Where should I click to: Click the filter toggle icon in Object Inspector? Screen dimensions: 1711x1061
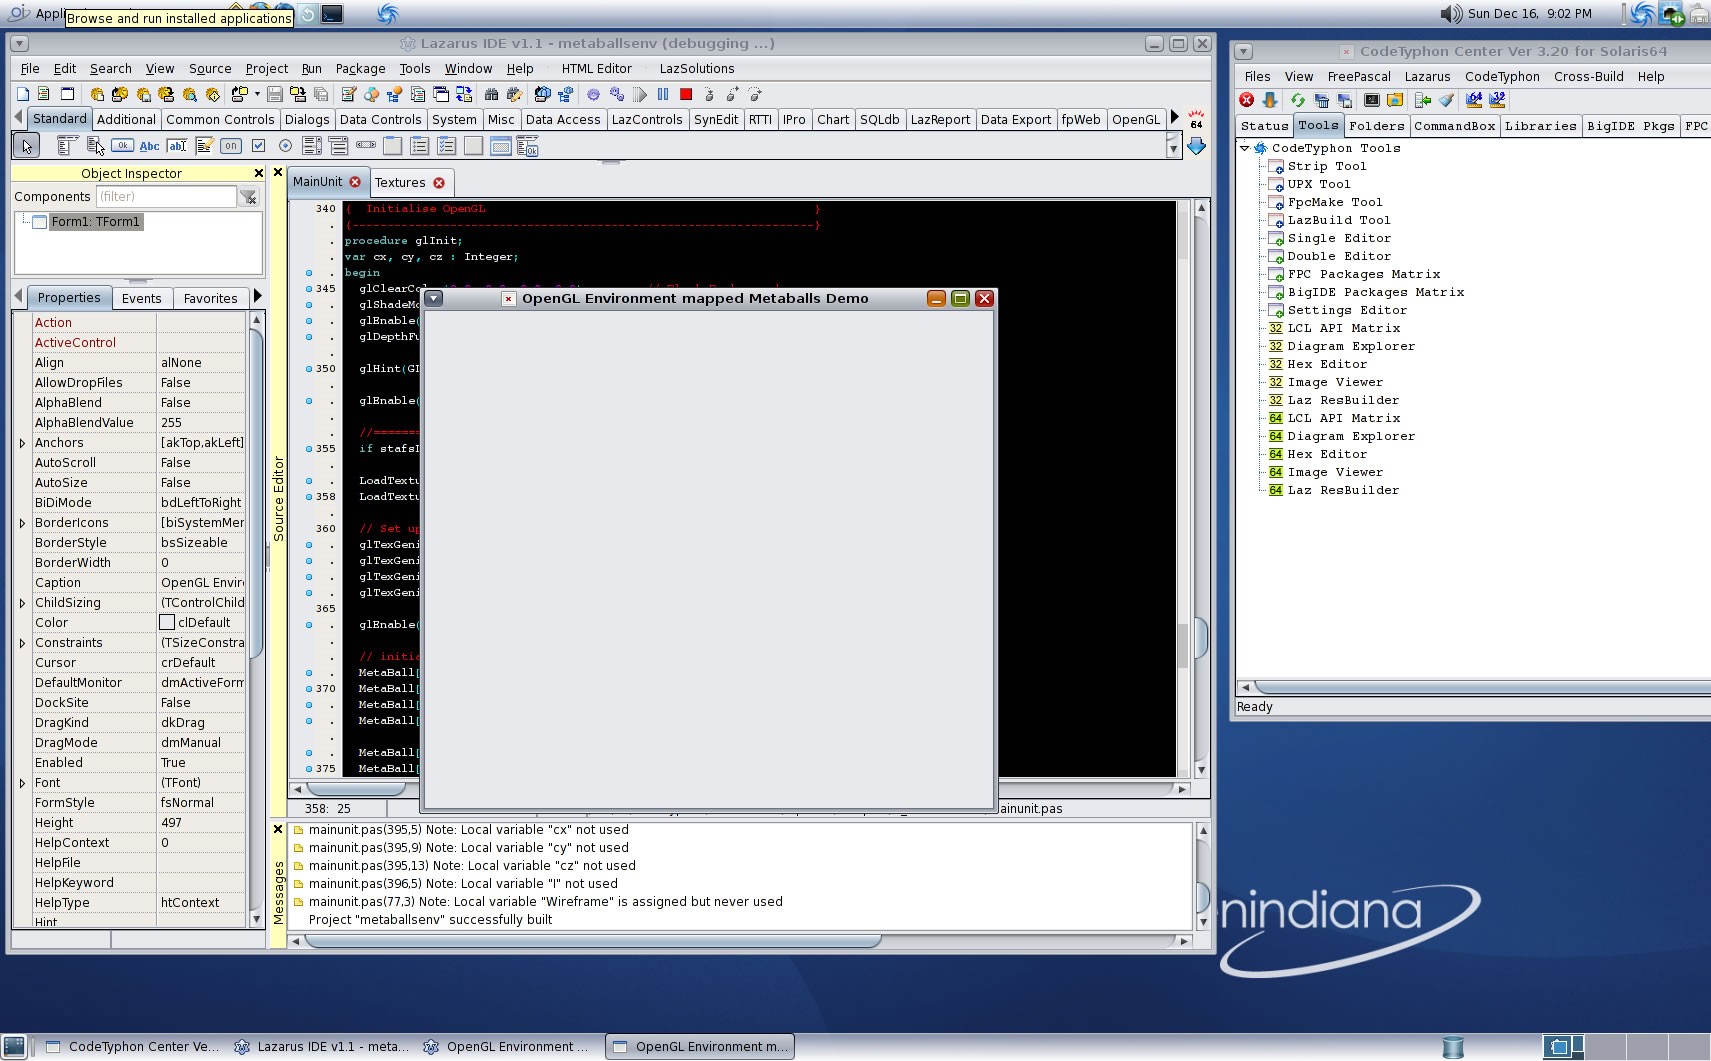(x=249, y=197)
